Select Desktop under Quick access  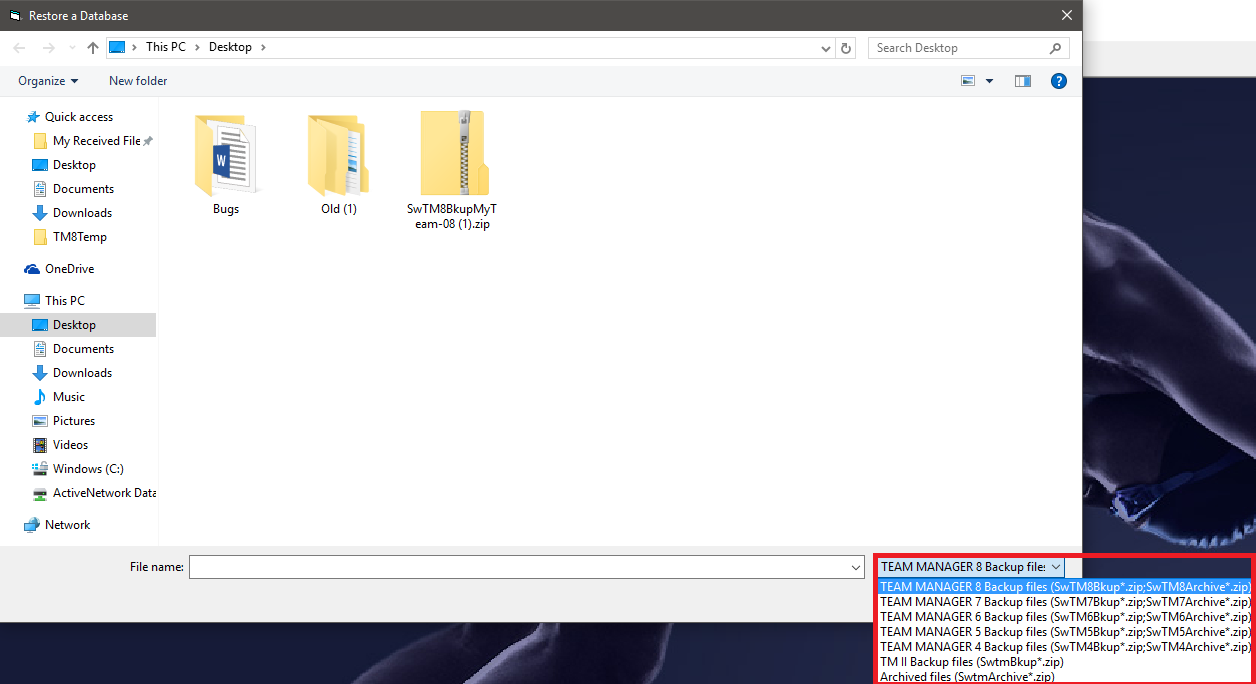coord(74,165)
